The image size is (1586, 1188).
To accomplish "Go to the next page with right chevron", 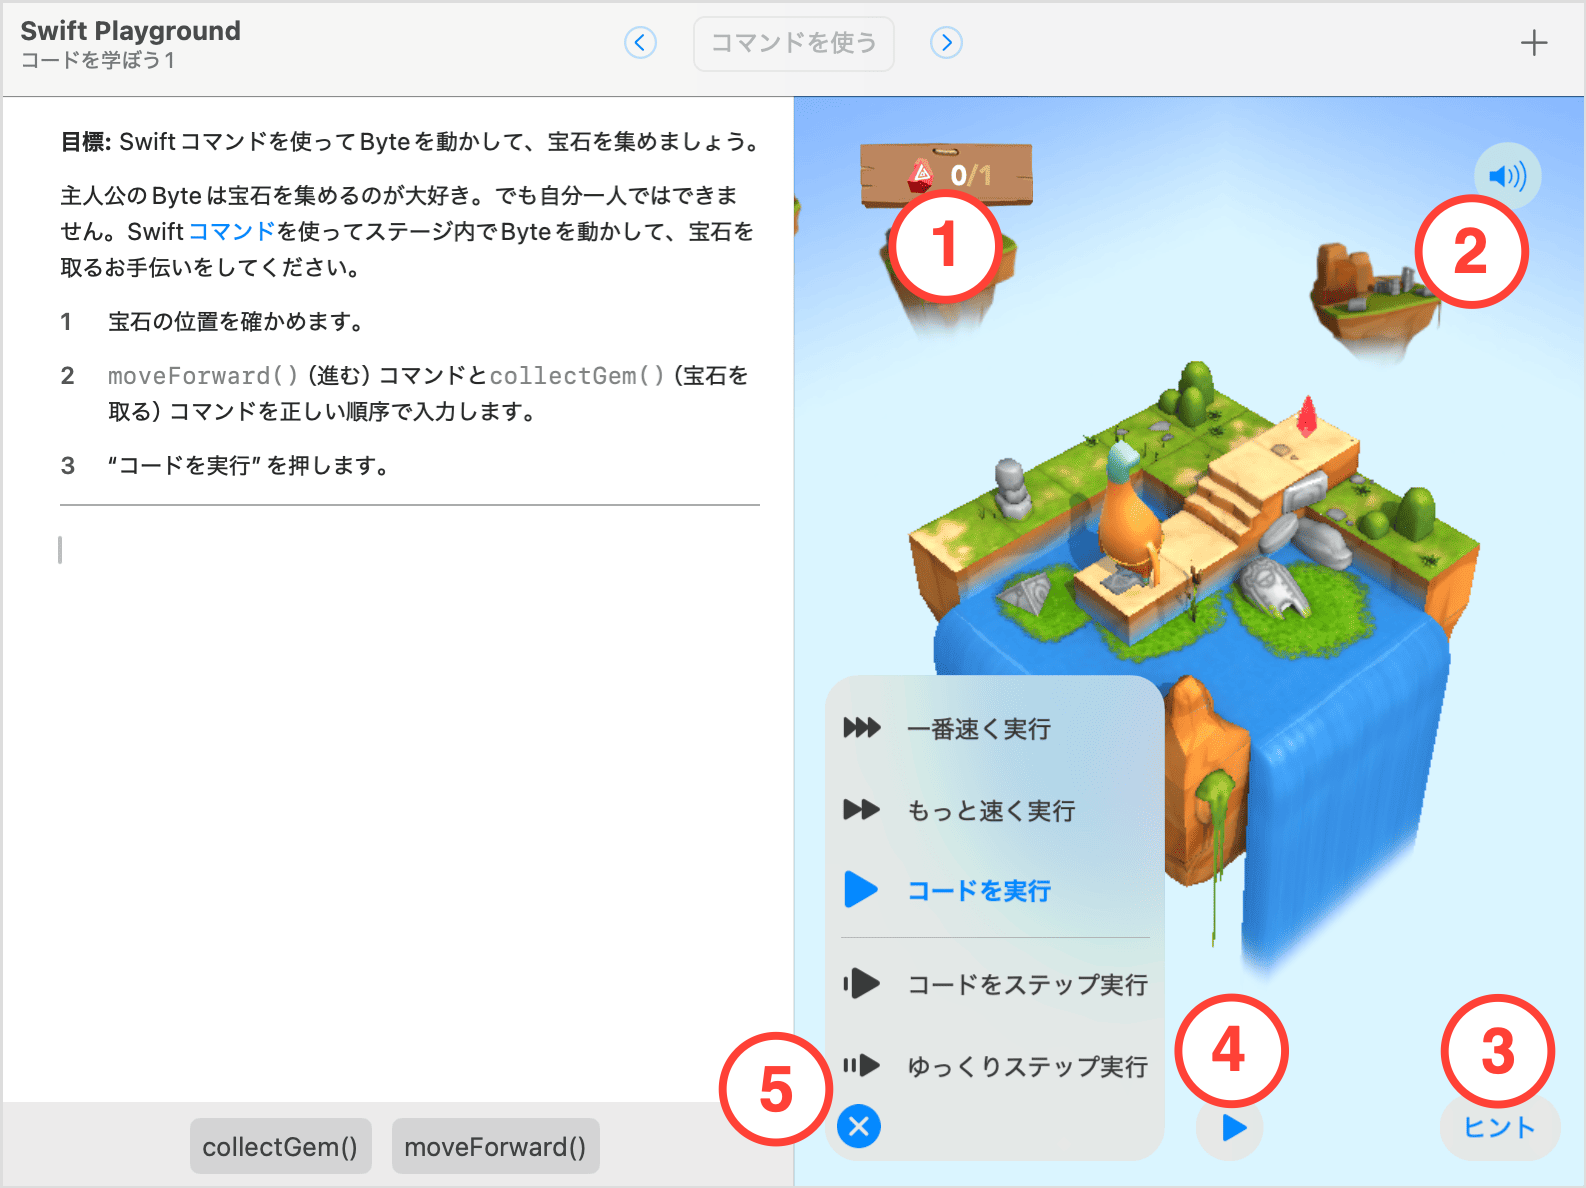I will tap(946, 43).
